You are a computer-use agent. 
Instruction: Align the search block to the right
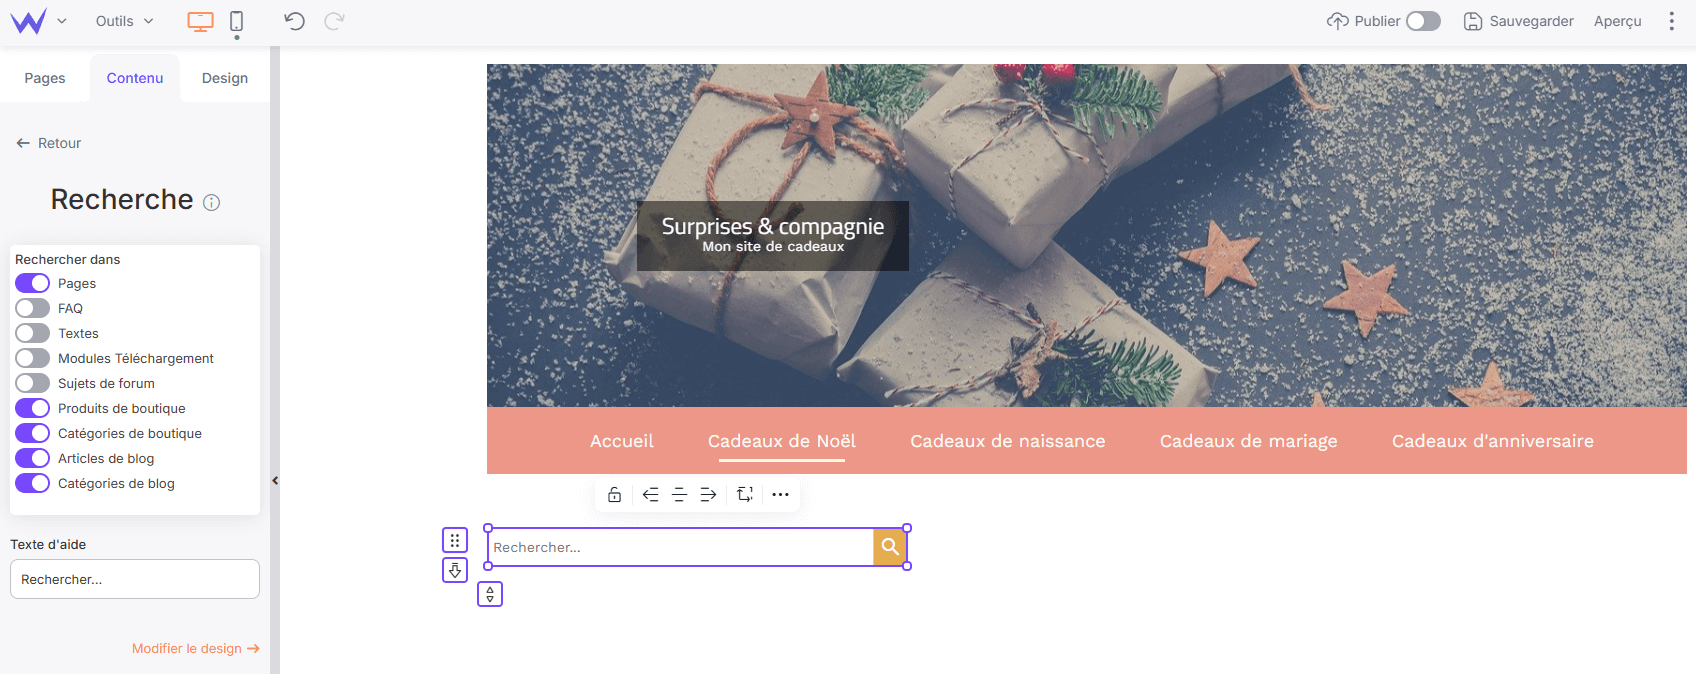[708, 494]
